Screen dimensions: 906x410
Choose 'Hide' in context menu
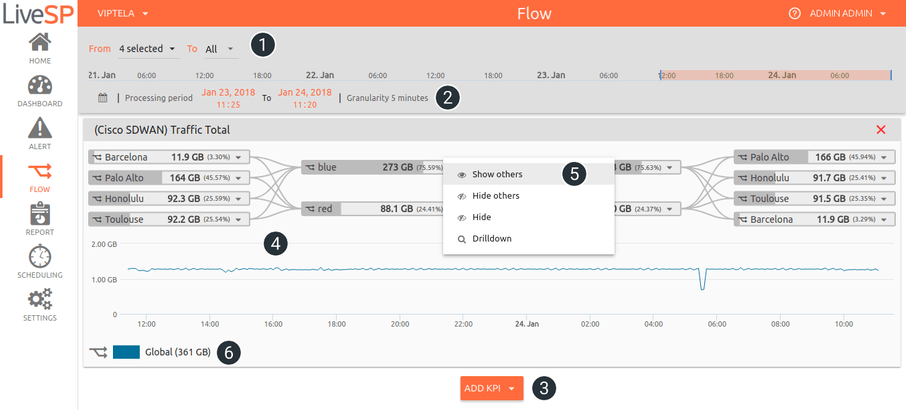[528, 217]
